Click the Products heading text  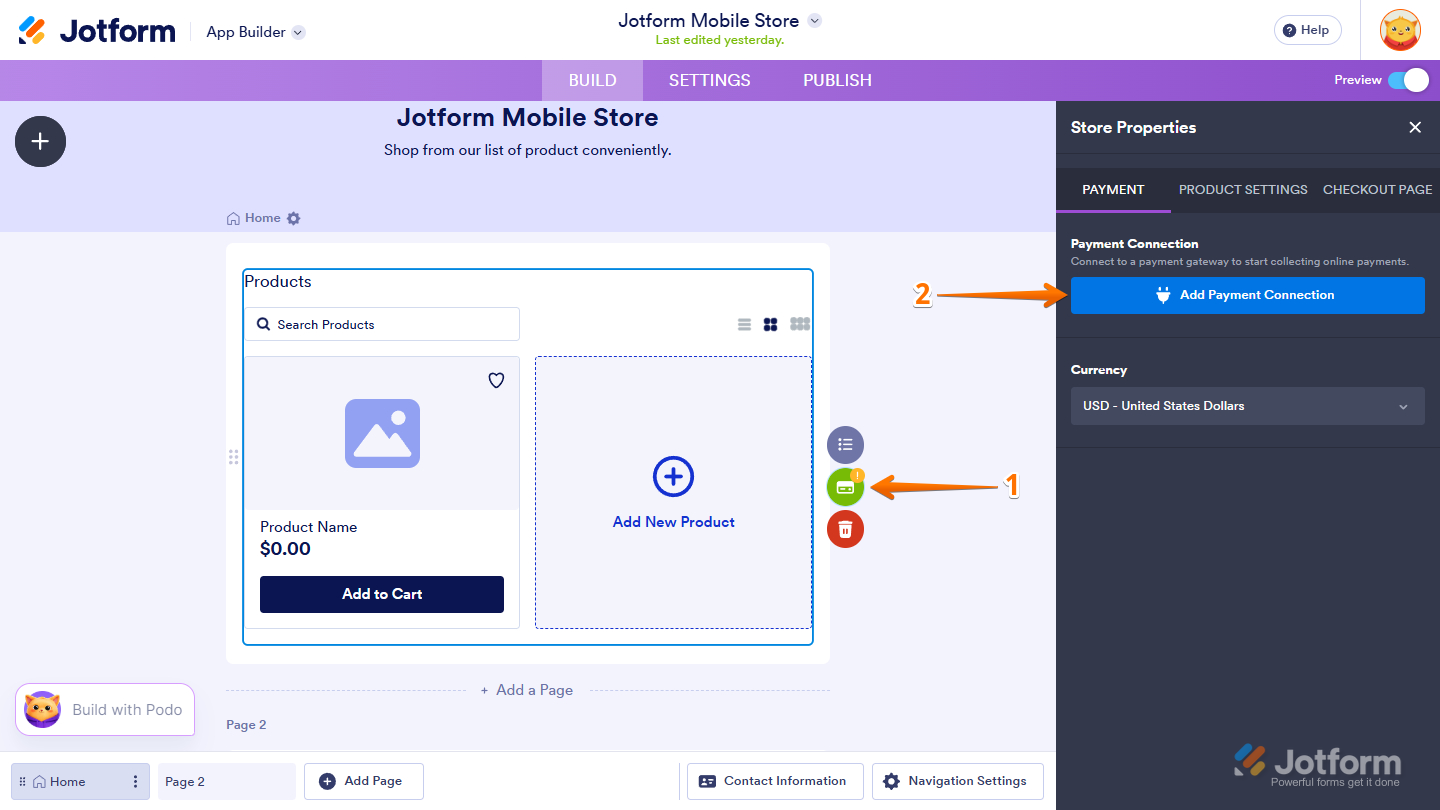(x=278, y=281)
